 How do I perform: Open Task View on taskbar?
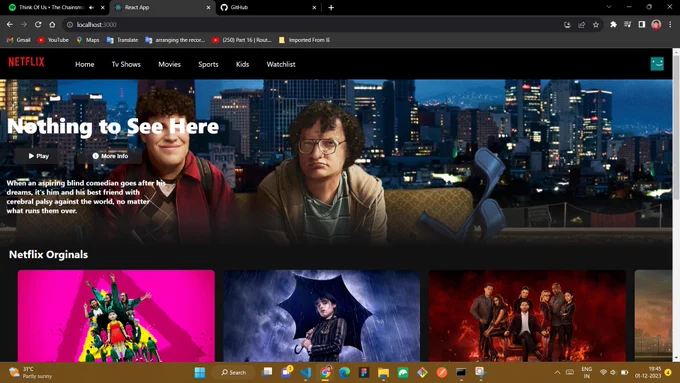[x=268, y=372]
